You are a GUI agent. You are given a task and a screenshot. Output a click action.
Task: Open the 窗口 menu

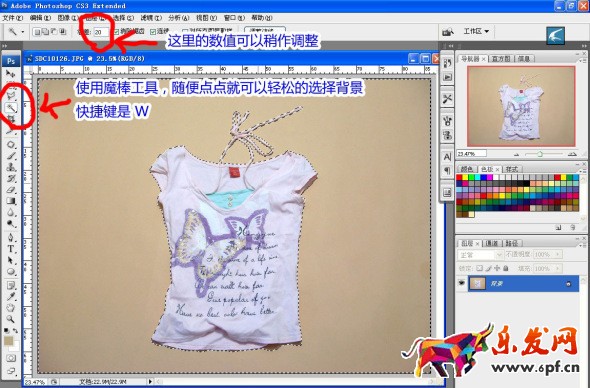234,18
